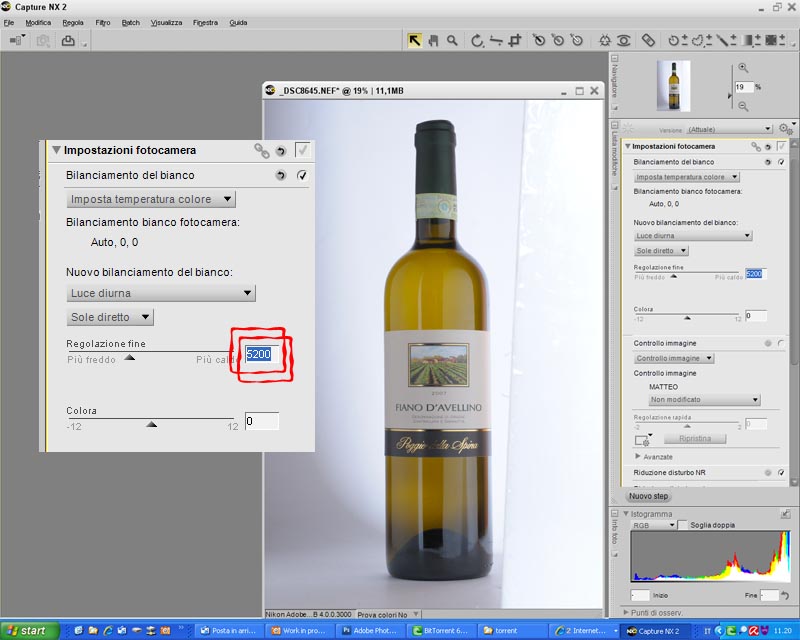
Task: Select the Selection Brush tool
Action: click(x=726, y=40)
